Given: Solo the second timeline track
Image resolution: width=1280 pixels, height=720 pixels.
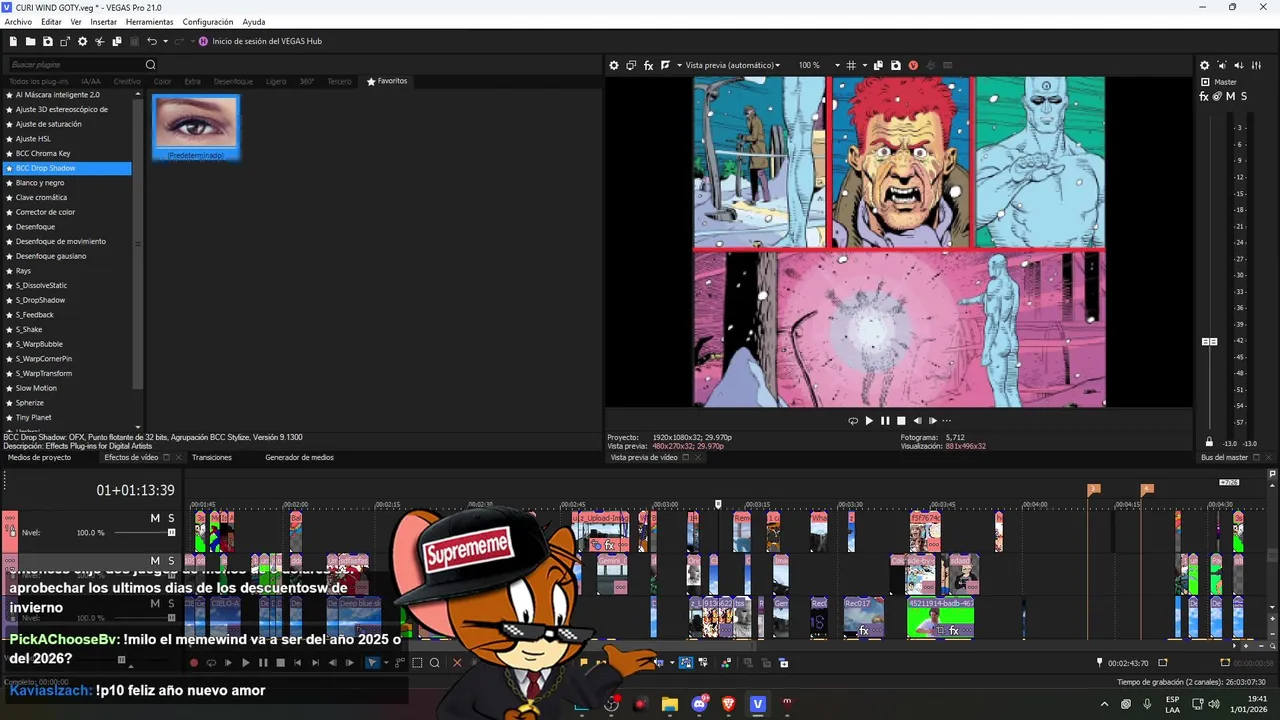Looking at the screenshot, I should point(171,561).
